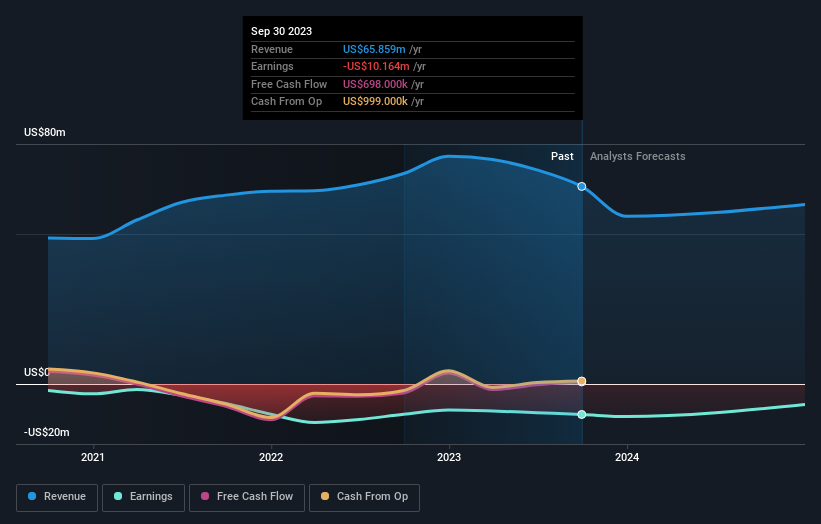Click the -US$20m y-axis label

click(46, 432)
